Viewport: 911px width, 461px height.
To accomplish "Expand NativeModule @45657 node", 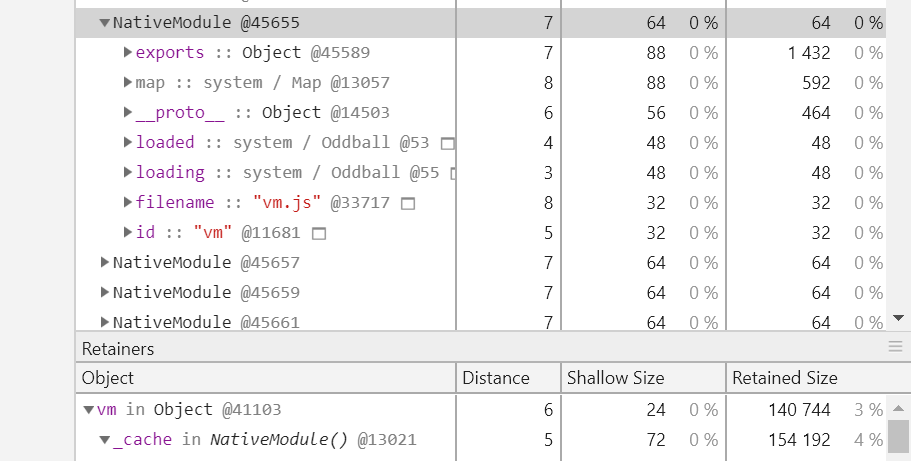I will click(x=105, y=262).
